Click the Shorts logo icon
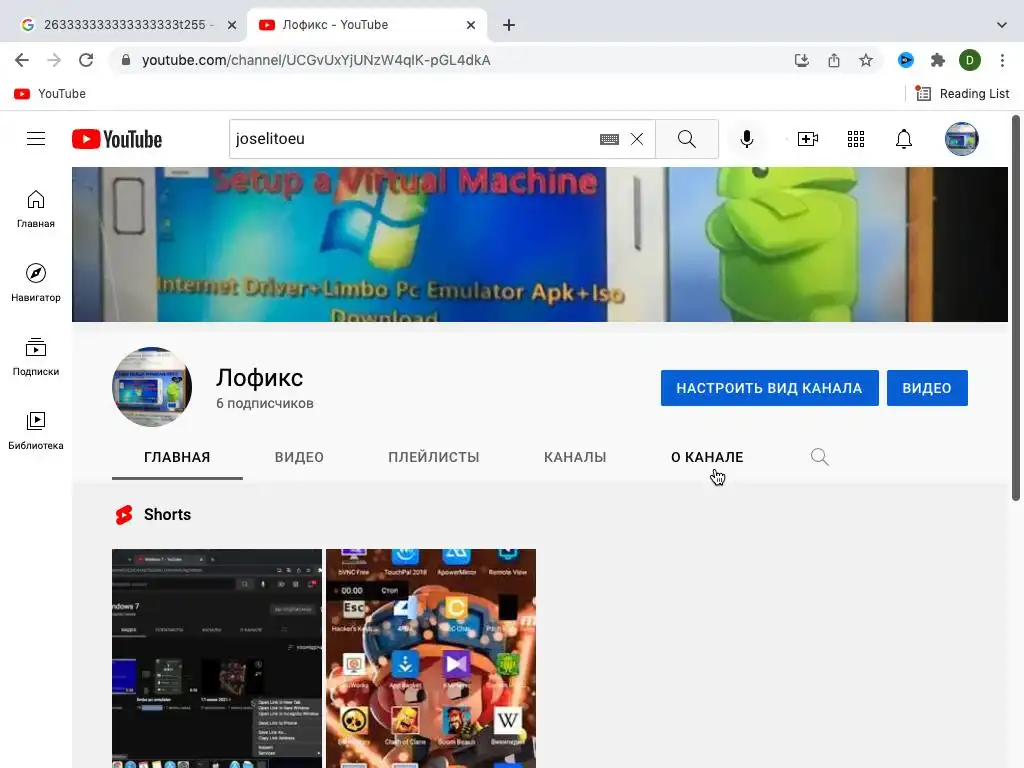The height and width of the screenshot is (768, 1024). click(x=123, y=515)
